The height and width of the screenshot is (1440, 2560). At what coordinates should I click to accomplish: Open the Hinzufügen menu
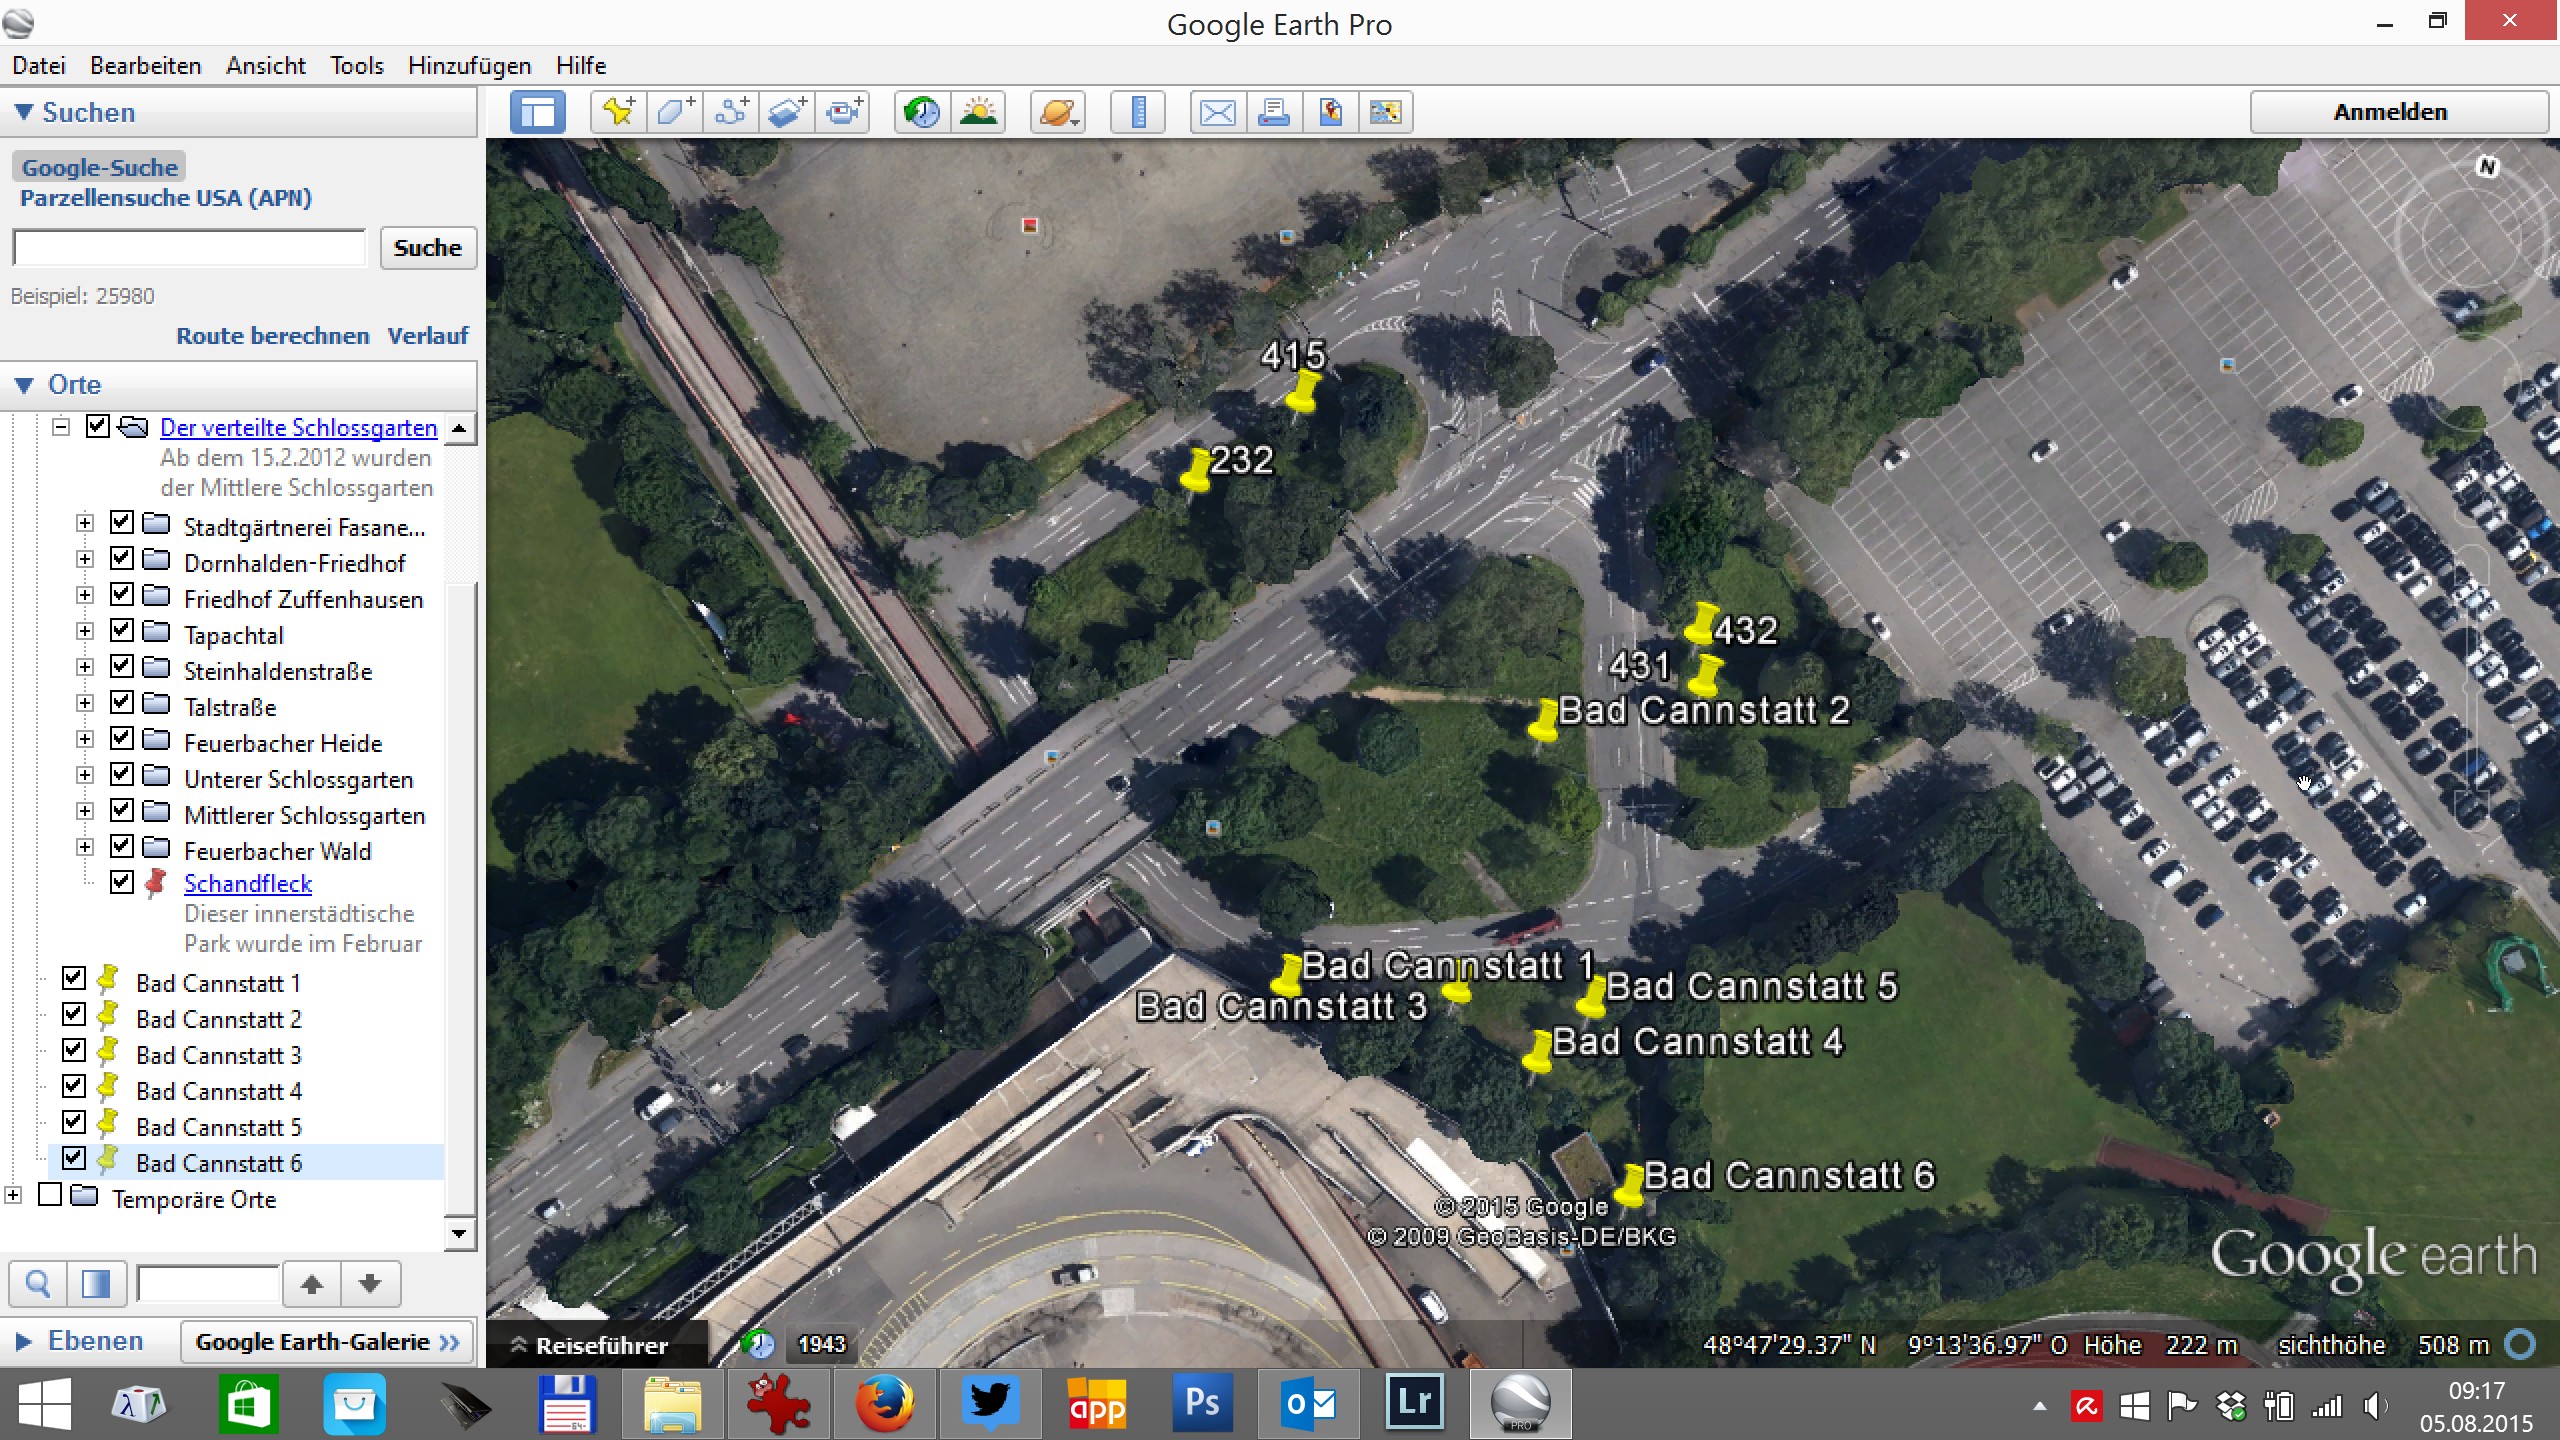(469, 66)
